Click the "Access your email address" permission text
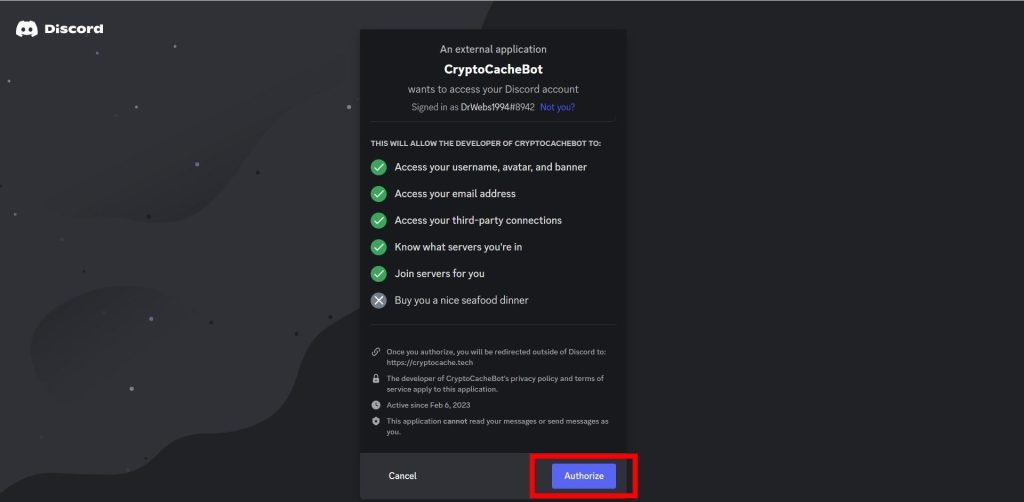 [455, 194]
